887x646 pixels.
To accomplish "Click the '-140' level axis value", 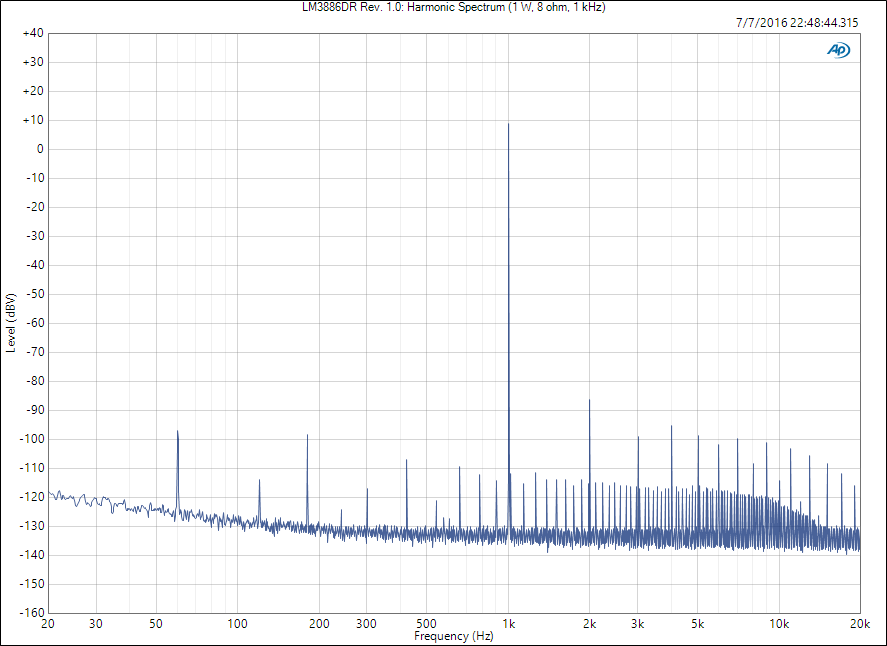I will 32,555.
